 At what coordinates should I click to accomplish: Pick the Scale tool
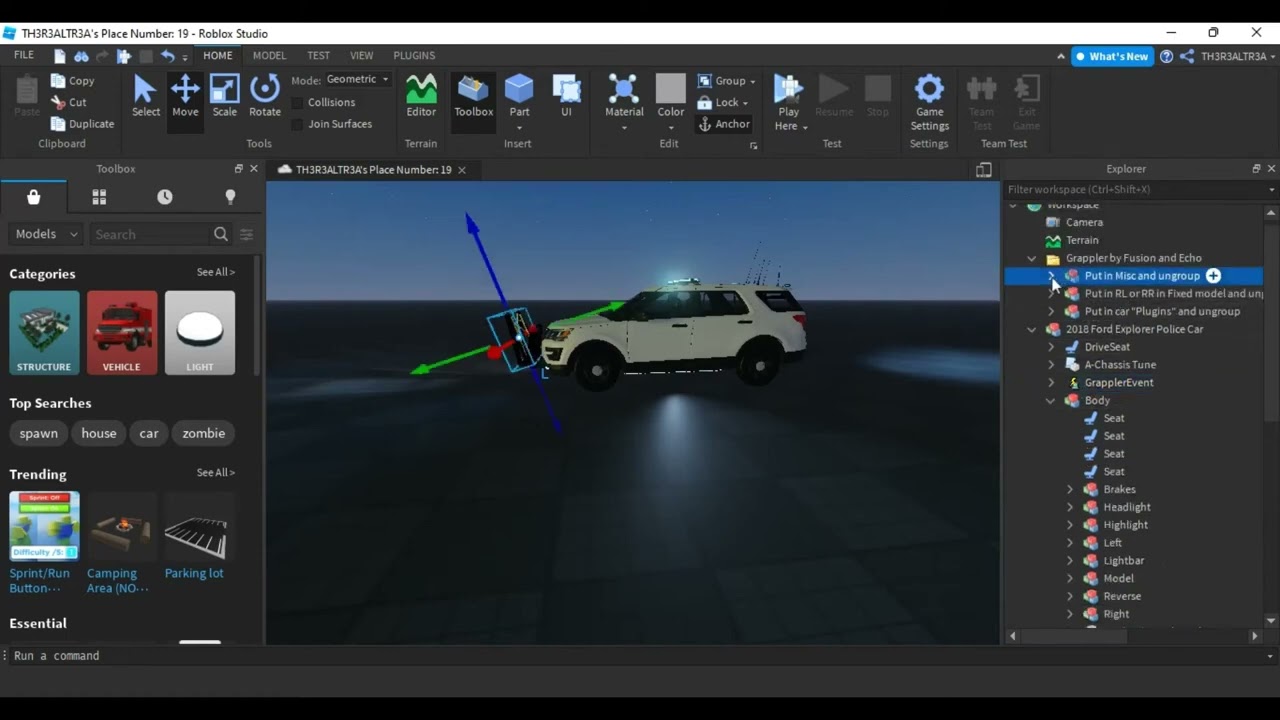pos(225,96)
